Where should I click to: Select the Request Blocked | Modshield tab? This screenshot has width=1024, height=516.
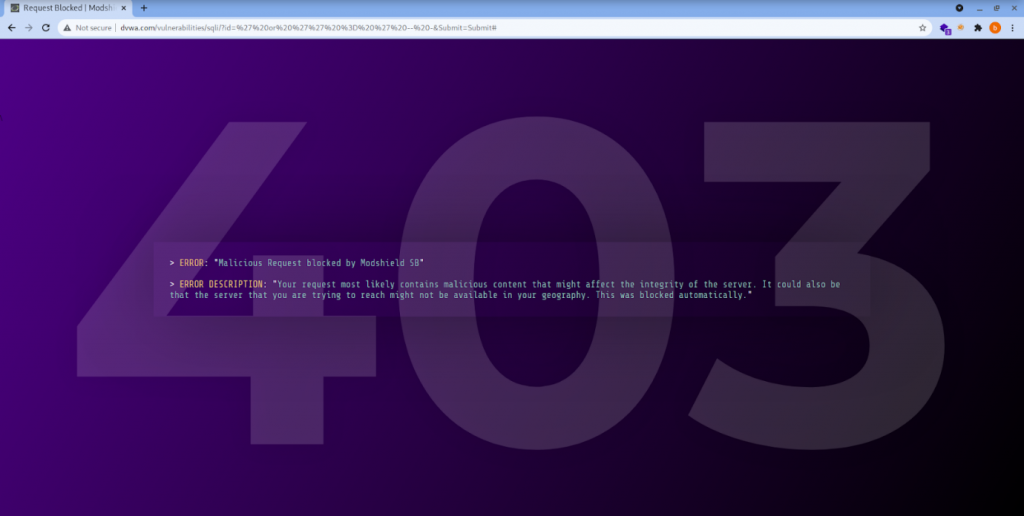[x=68, y=8]
